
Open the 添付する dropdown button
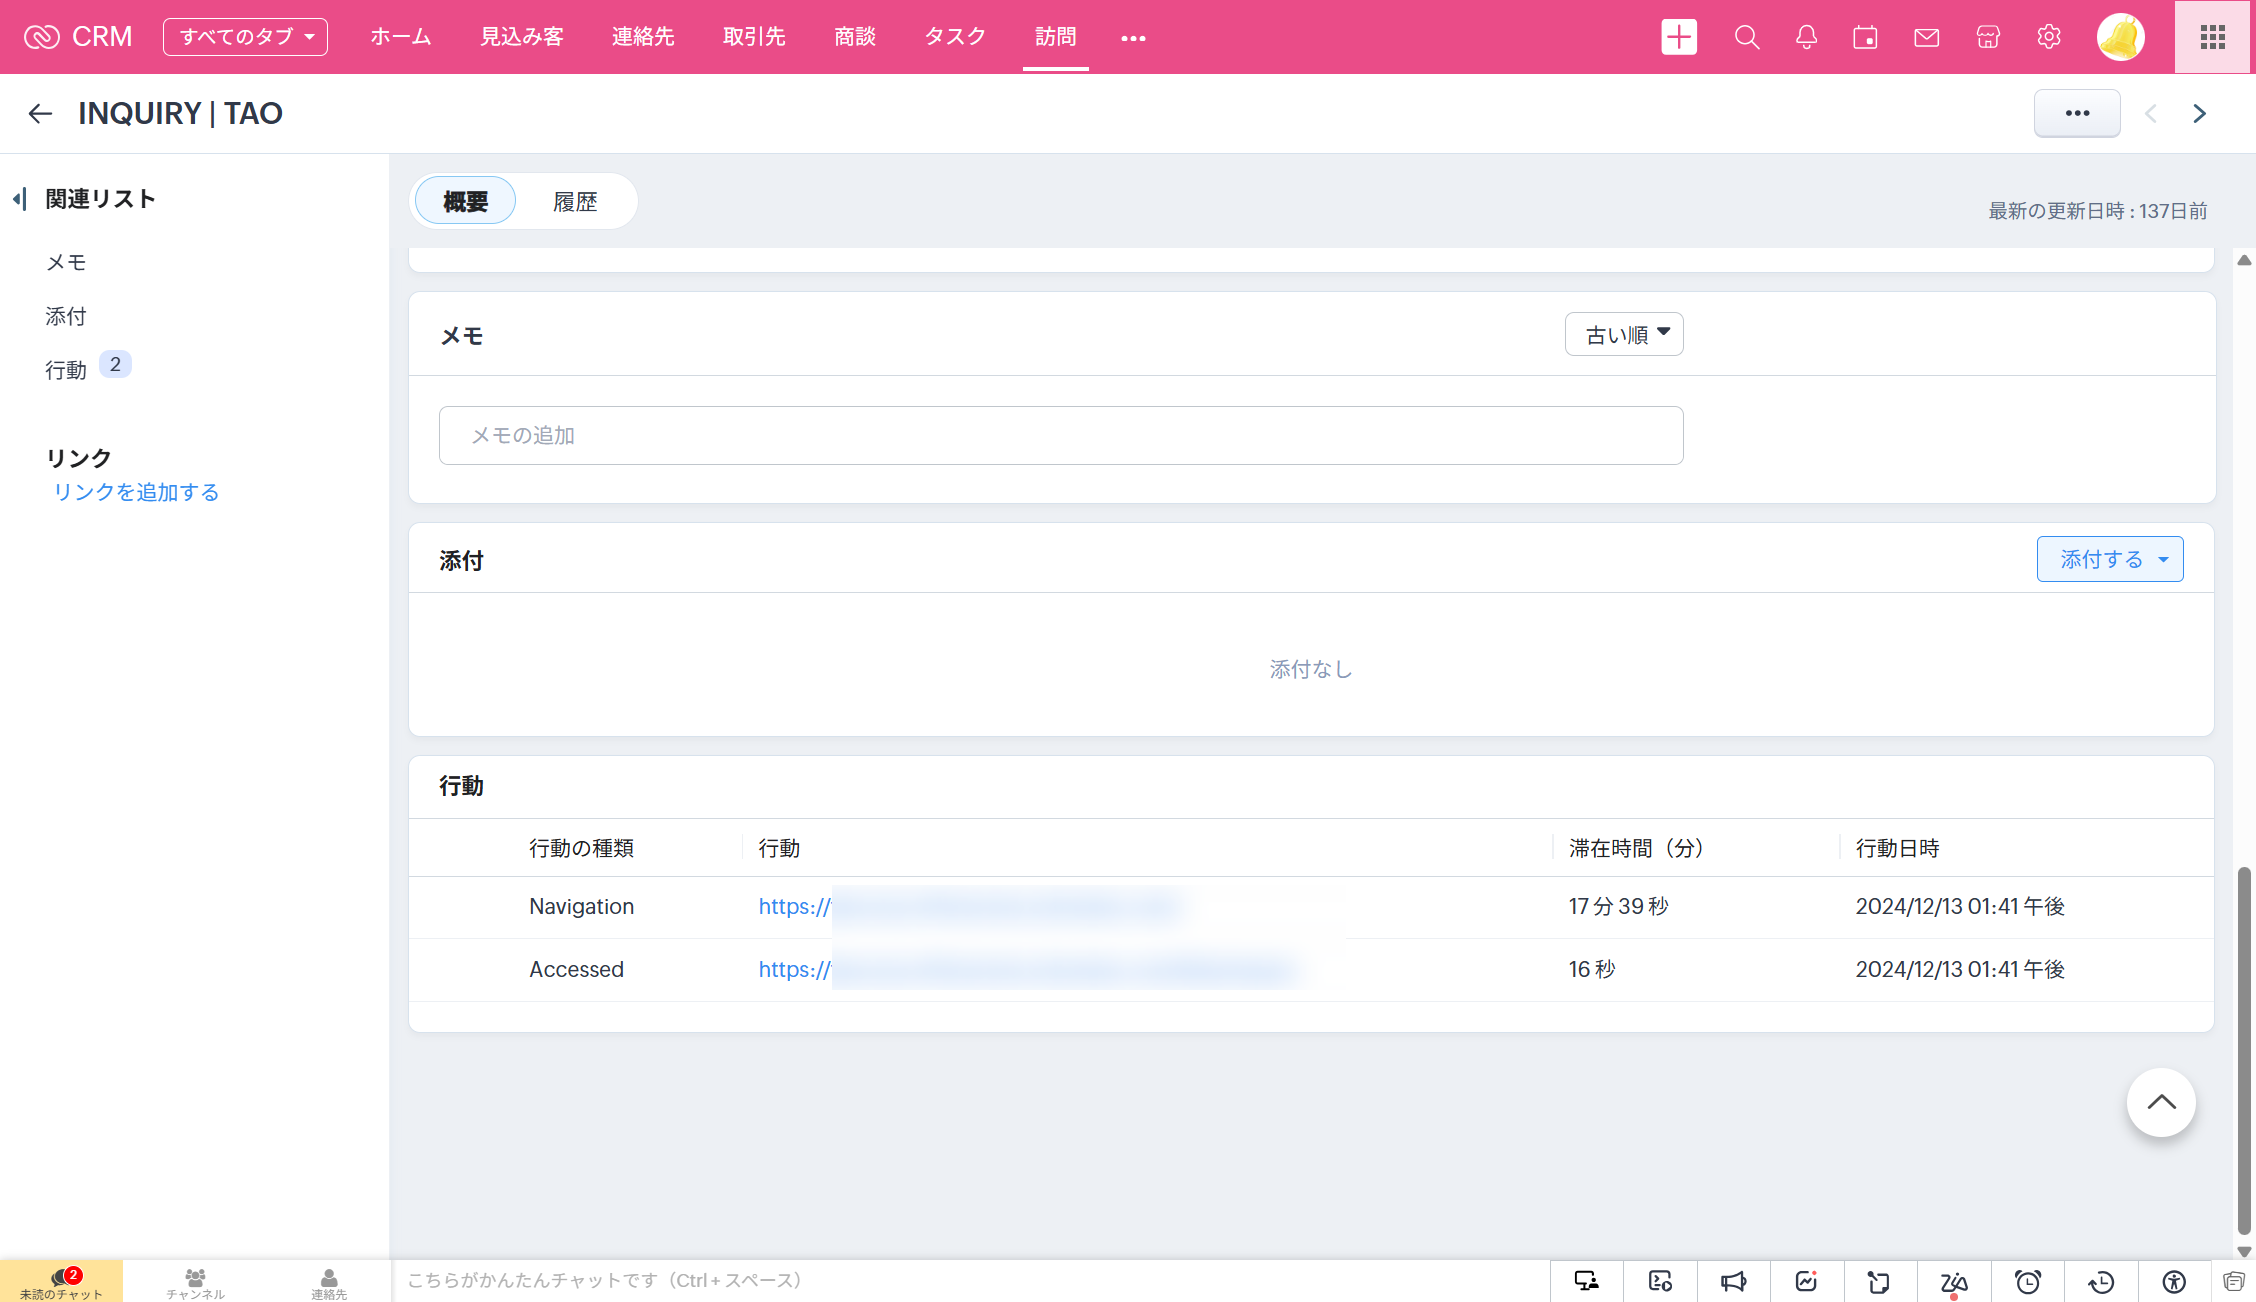click(x=2110, y=559)
